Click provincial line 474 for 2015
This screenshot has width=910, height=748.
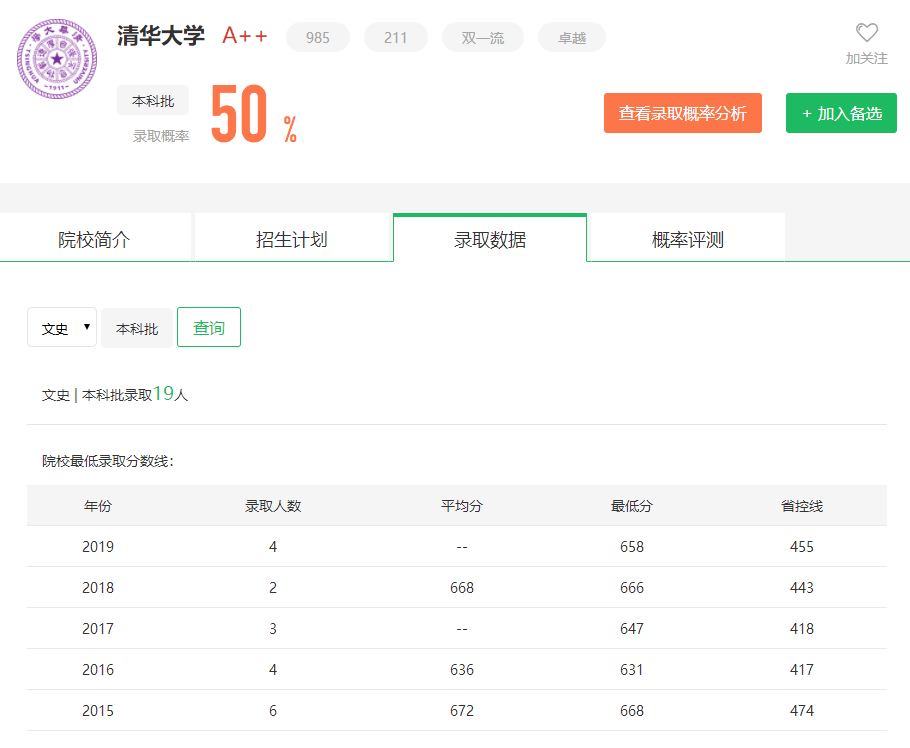pyautogui.click(x=801, y=711)
